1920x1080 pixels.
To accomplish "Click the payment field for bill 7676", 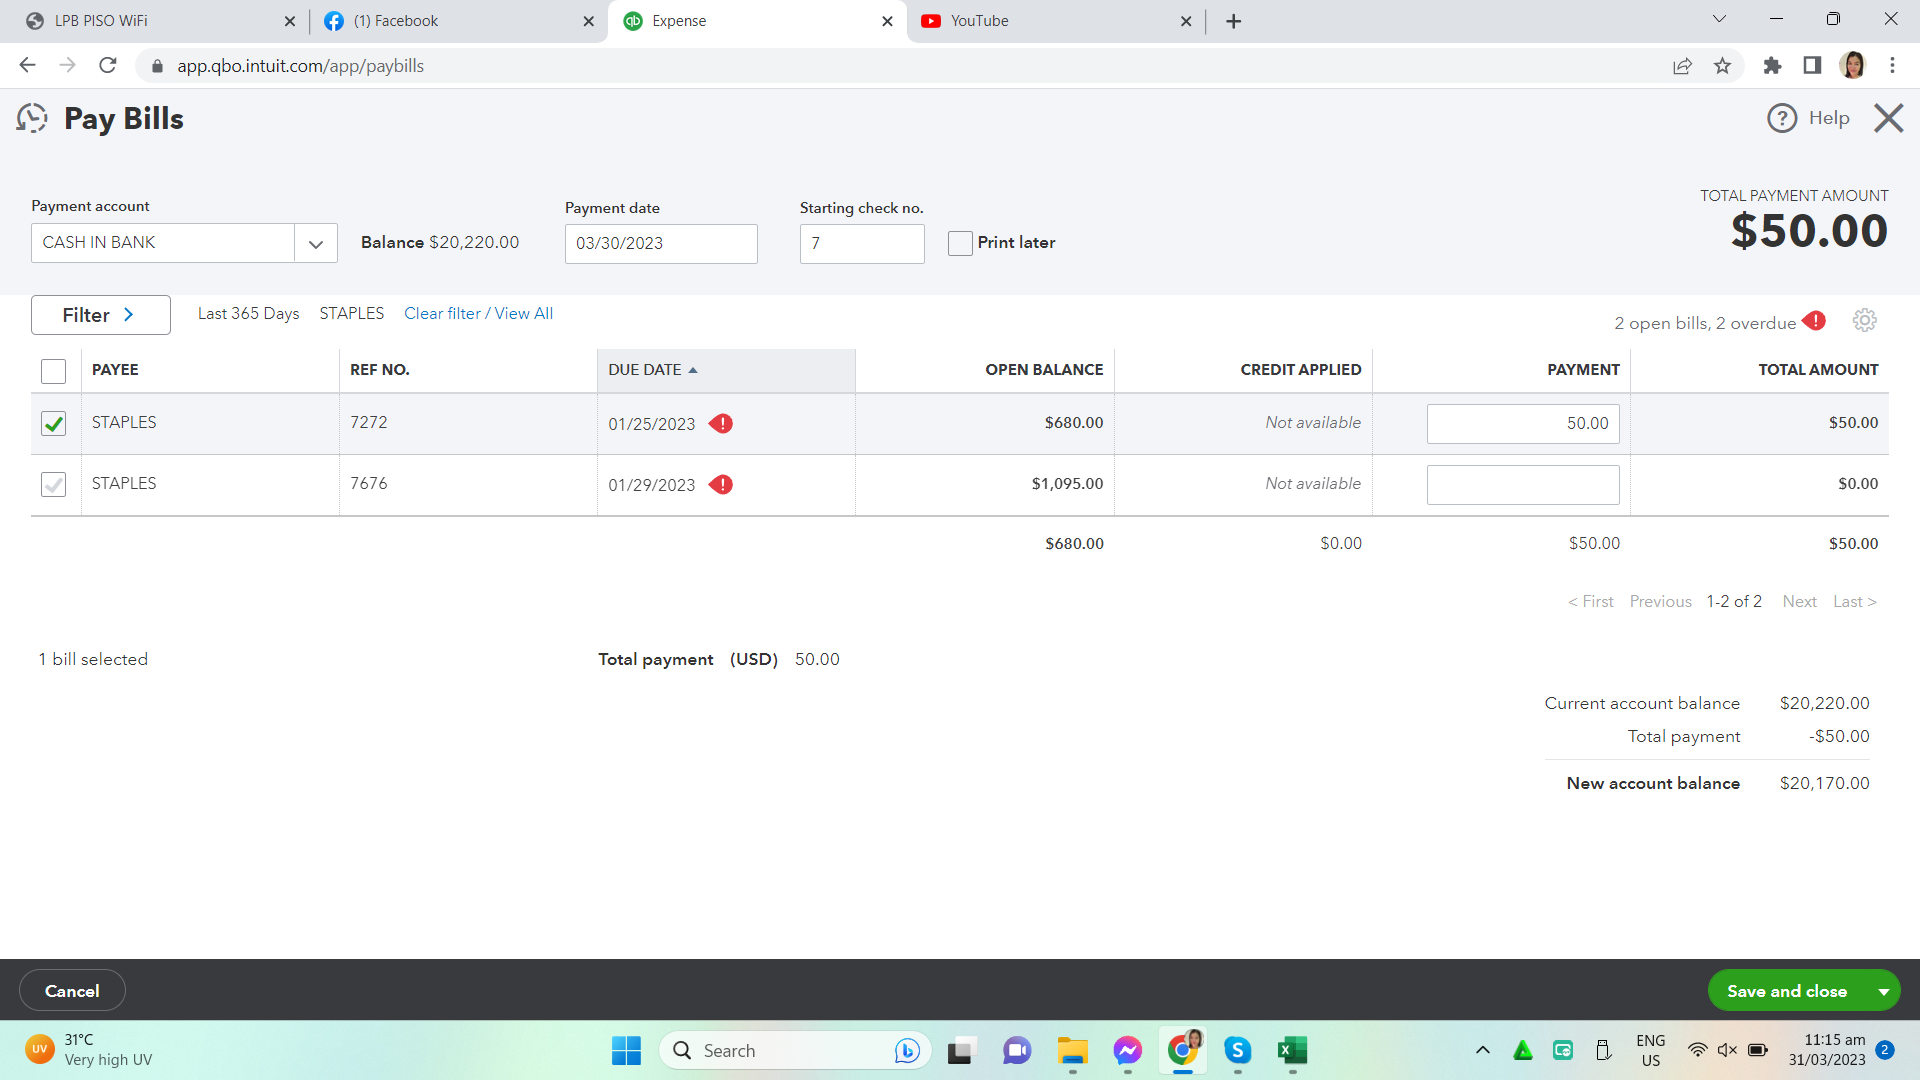I will pyautogui.click(x=1522, y=485).
